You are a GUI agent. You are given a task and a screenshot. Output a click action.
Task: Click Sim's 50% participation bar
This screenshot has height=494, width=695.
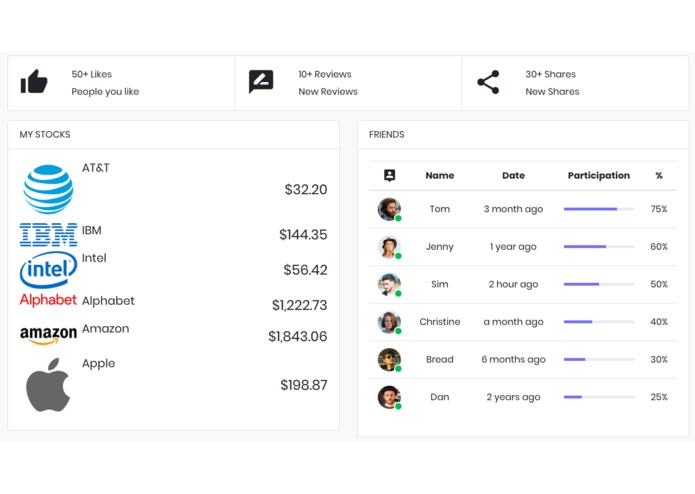(x=599, y=284)
